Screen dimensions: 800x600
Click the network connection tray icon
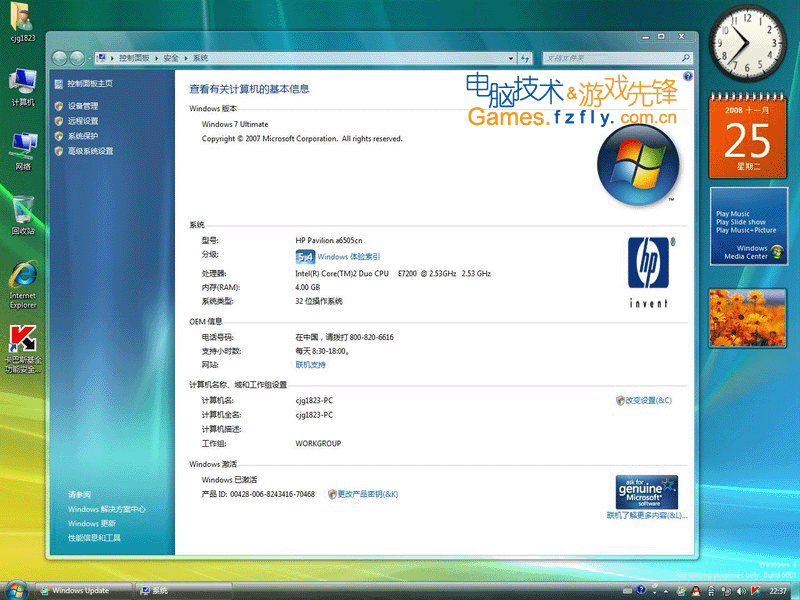(726, 591)
